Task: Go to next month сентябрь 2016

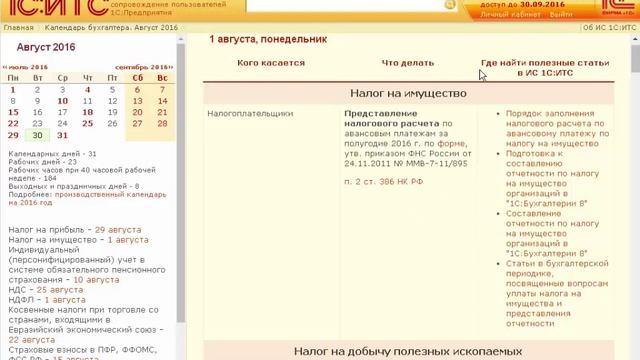Action: 144,67
